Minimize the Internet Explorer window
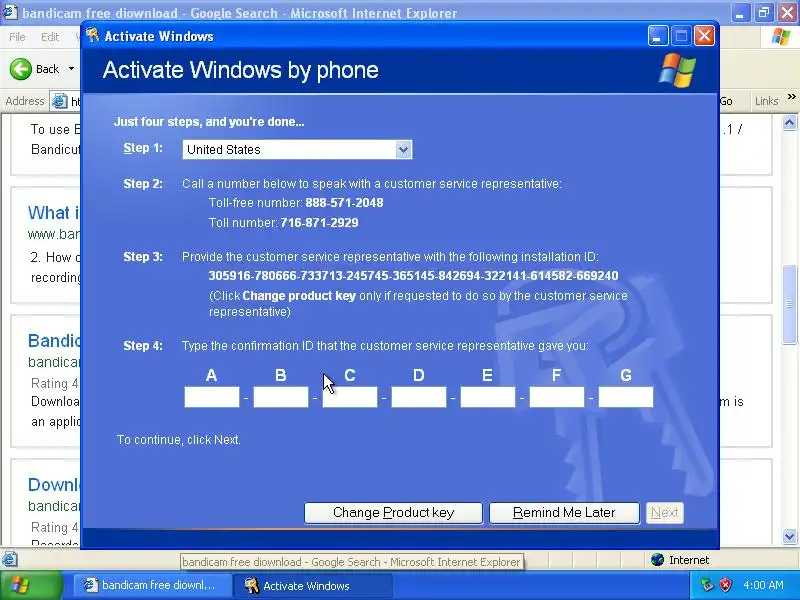Image resolution: width=800 pixels, height=600 pixels. pyautogui.click(x=739, y=13)
